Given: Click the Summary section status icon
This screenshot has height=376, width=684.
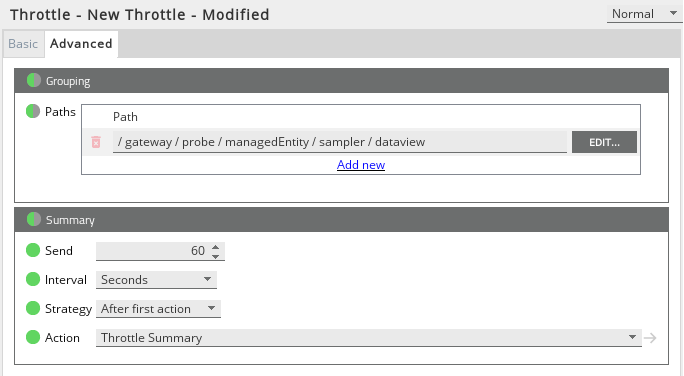Looking at the screenshot, I should click(34, 219).
